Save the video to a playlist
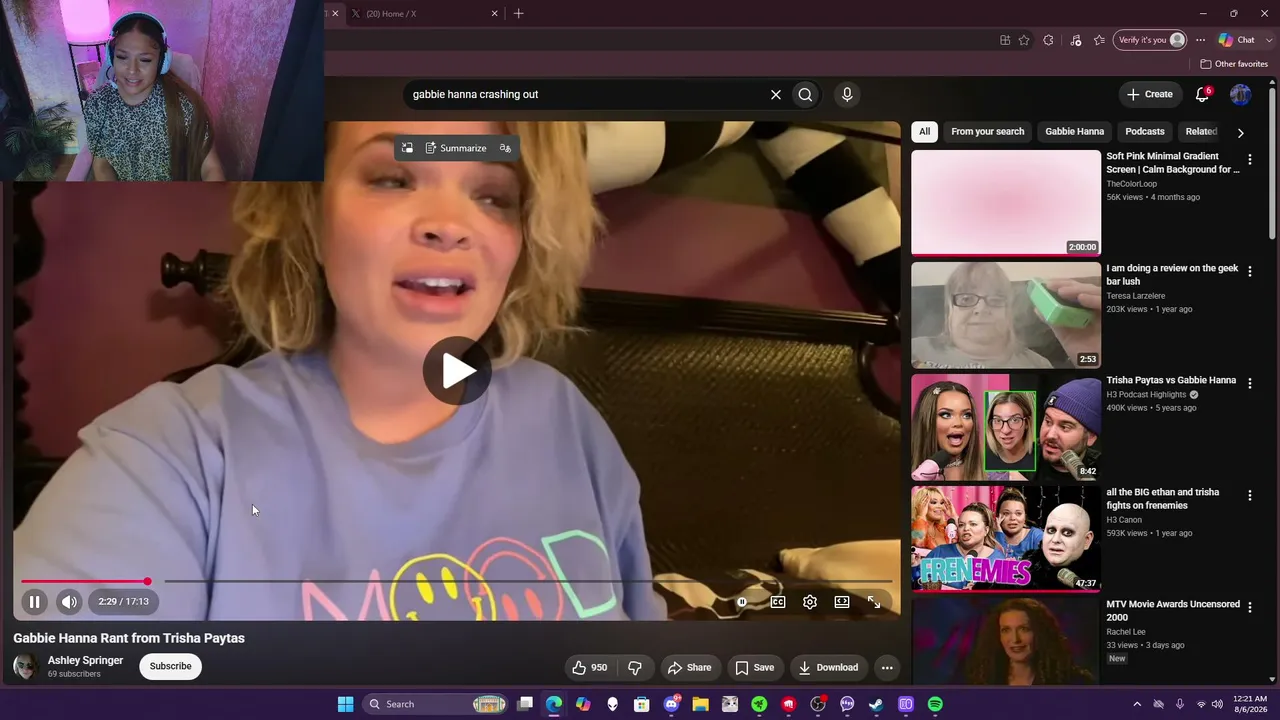The height and width of the screenshot is (720, 1280). (755, 668)
